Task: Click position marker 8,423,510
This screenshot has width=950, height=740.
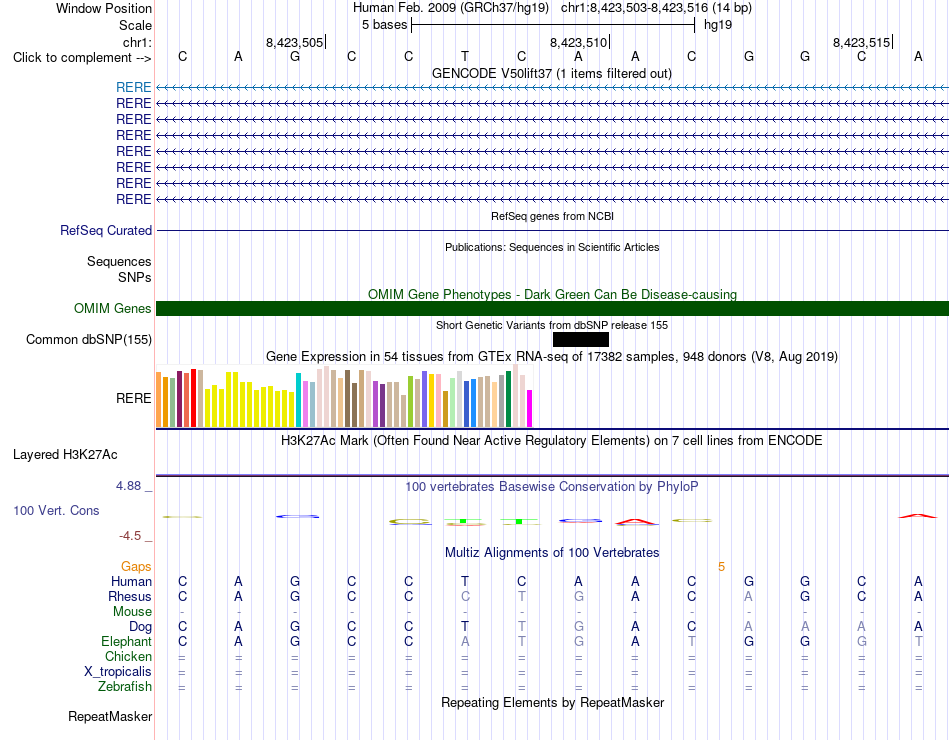Action: tap(579, 42)
